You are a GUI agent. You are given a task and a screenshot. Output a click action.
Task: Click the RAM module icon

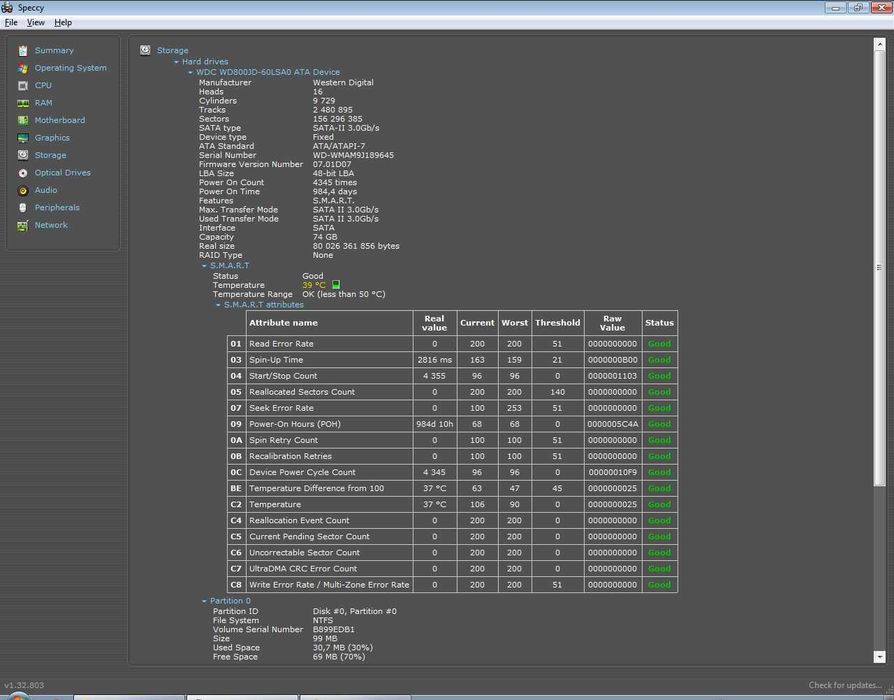23,103
